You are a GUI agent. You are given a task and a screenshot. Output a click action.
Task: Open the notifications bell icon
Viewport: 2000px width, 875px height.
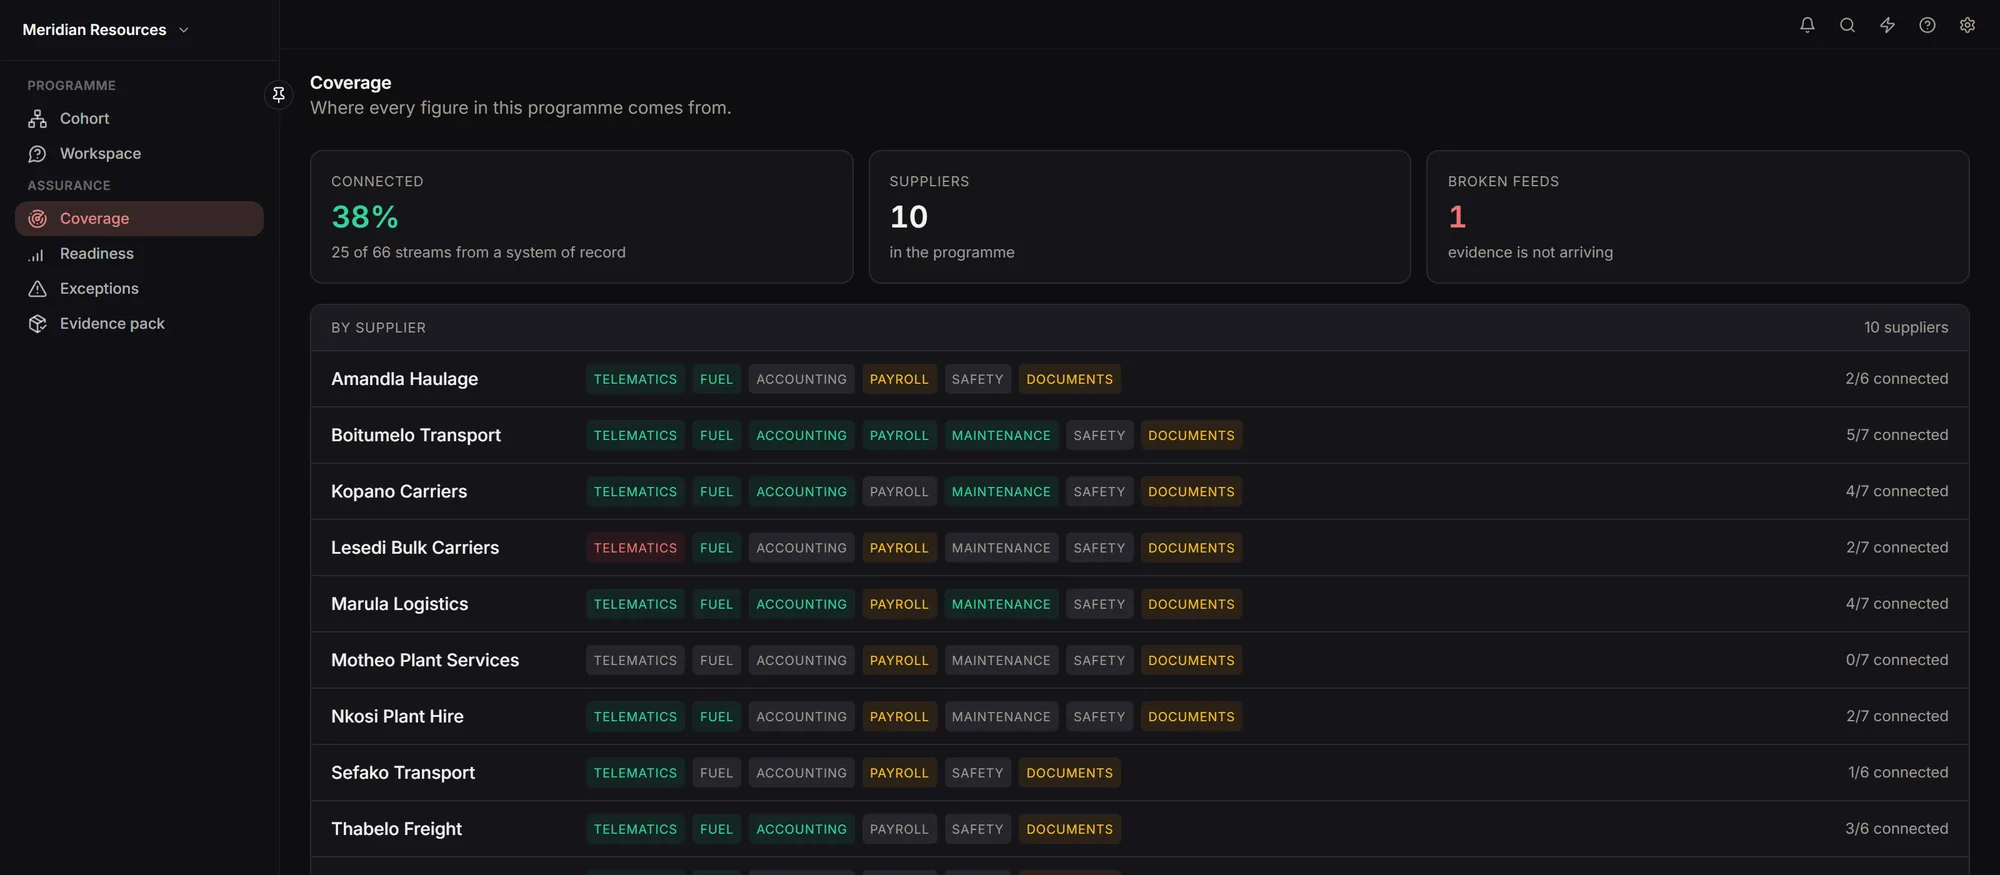point(1807,25)
